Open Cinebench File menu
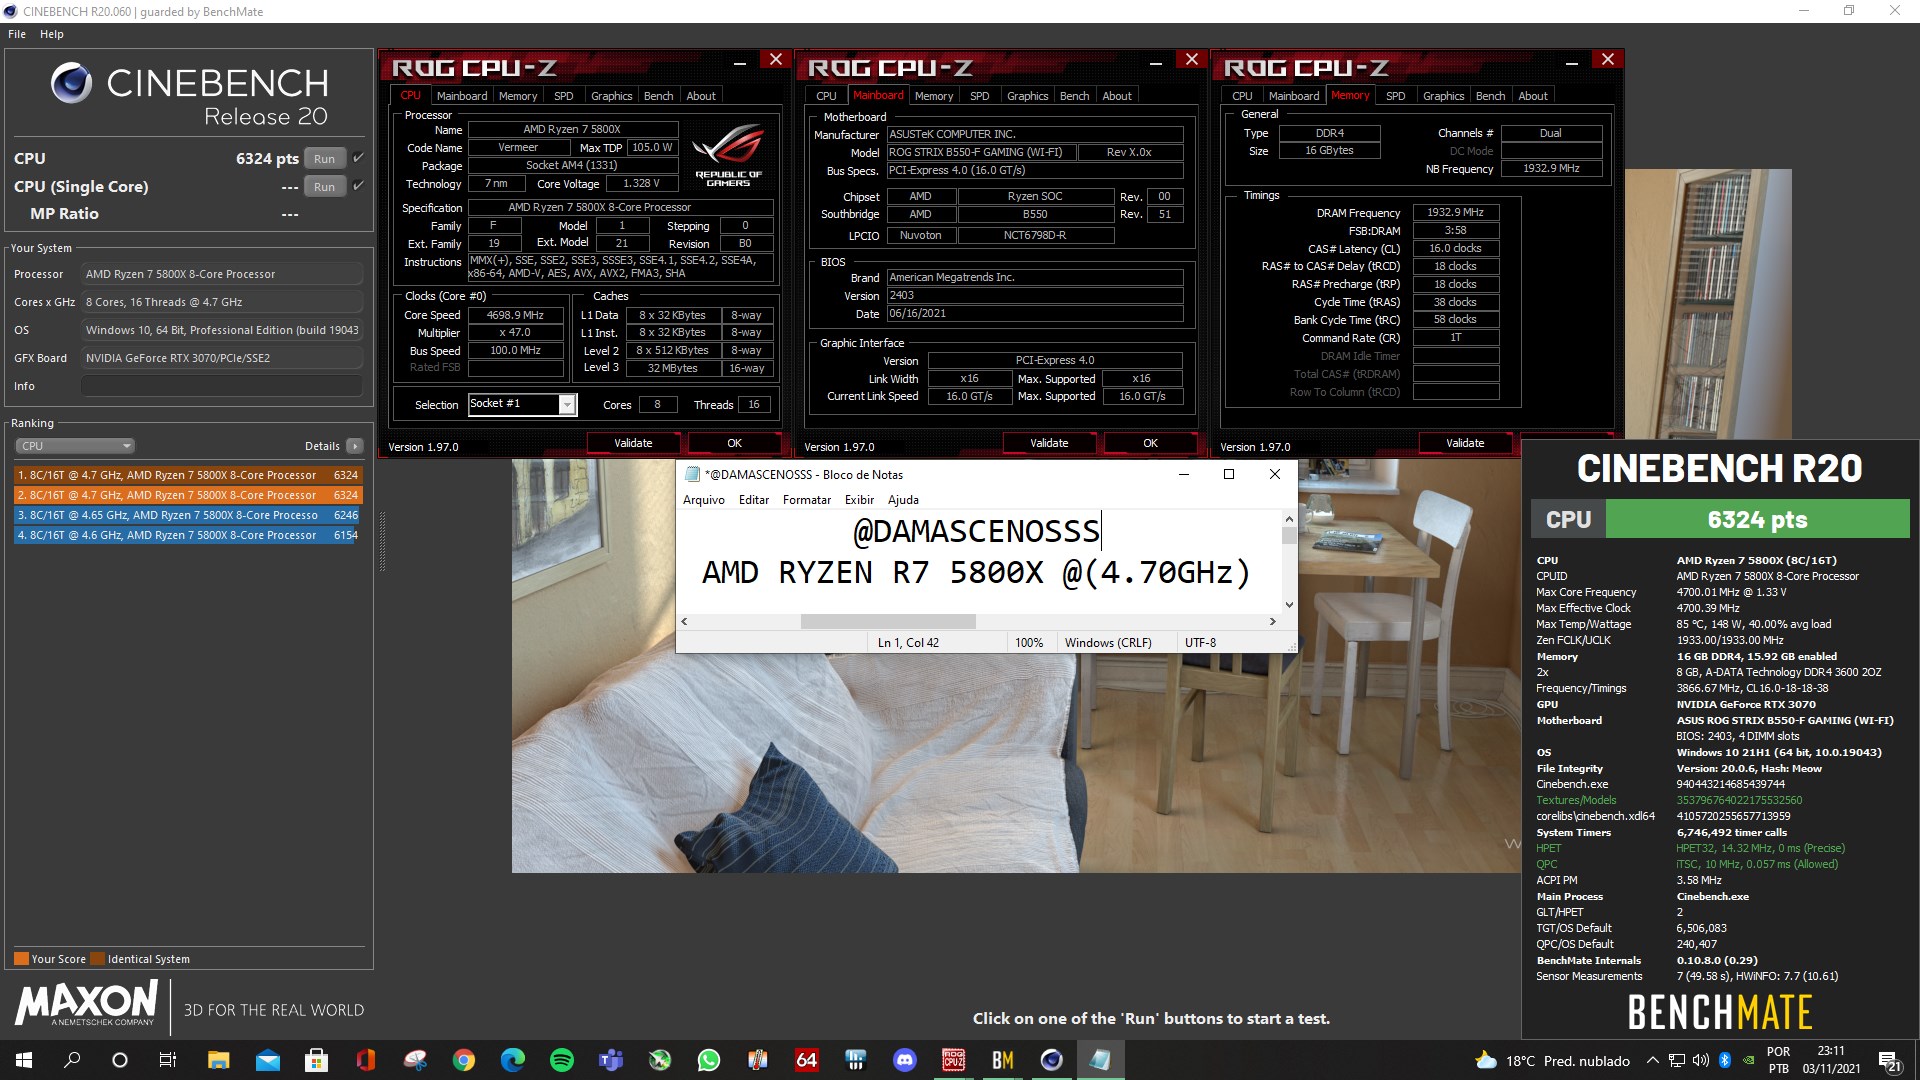The height and width of the screenshot is (1080, 1920). click(x=17, y=34)
